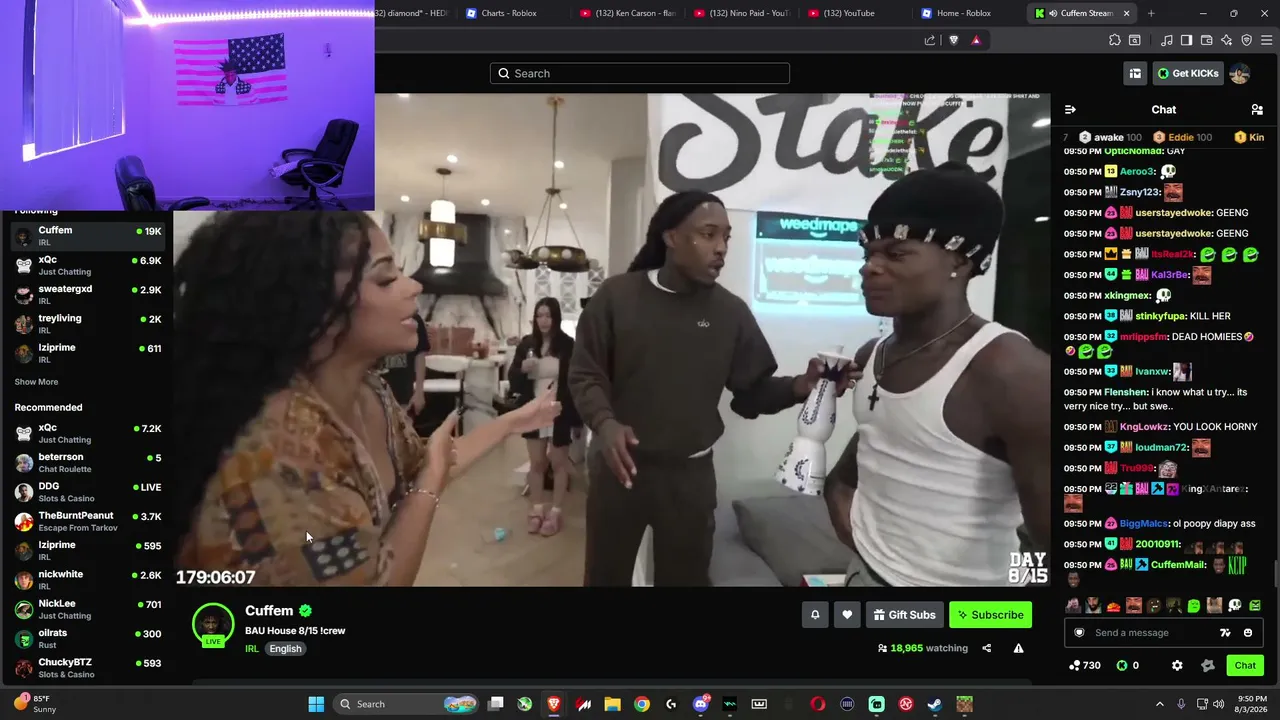
Task: Click the notification bell for Cuffem
Action: coord(815,615)
